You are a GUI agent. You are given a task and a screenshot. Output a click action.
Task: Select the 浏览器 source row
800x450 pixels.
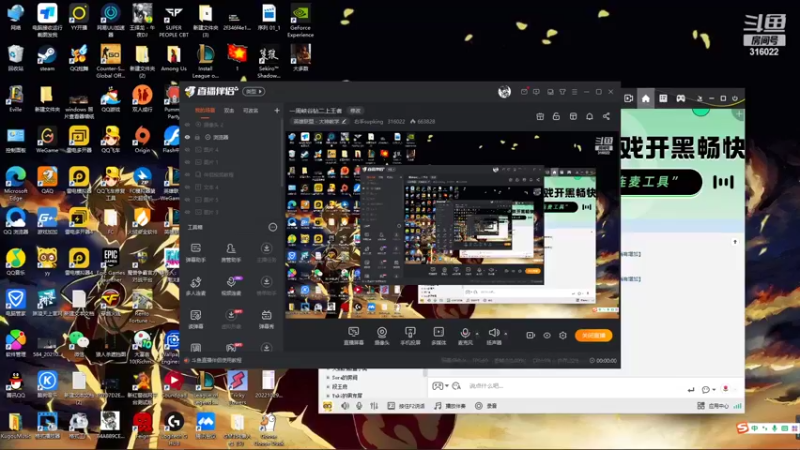click(232, 137)
